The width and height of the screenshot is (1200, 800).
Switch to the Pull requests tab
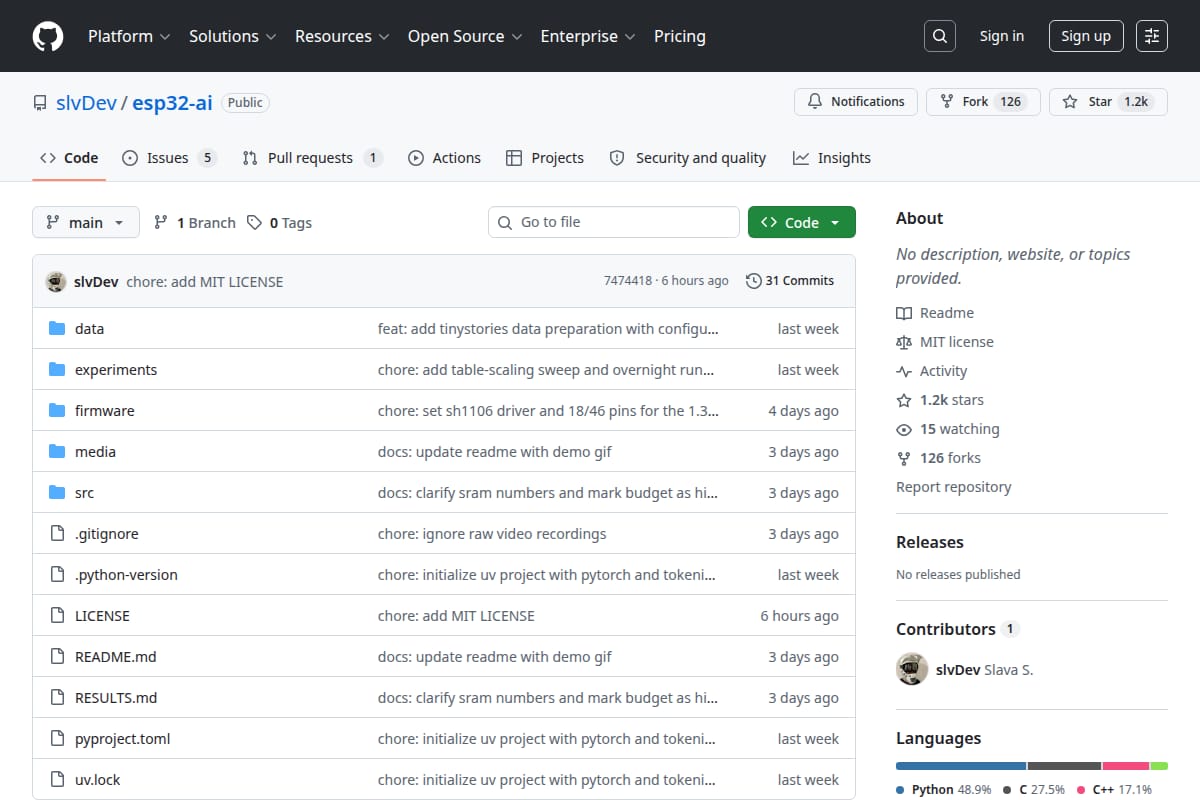click(x=312, y=158)
